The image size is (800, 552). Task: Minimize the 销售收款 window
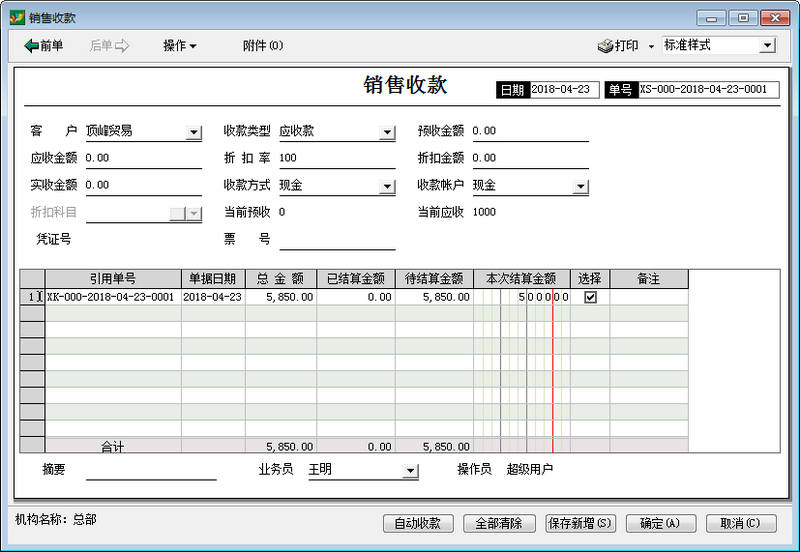point(711,18)
